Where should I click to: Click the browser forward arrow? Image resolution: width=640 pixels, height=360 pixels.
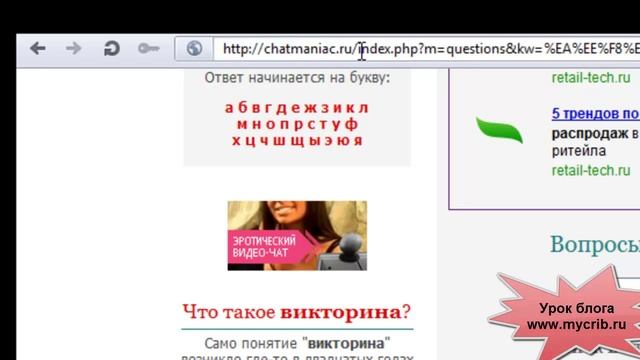pos(73,49)
